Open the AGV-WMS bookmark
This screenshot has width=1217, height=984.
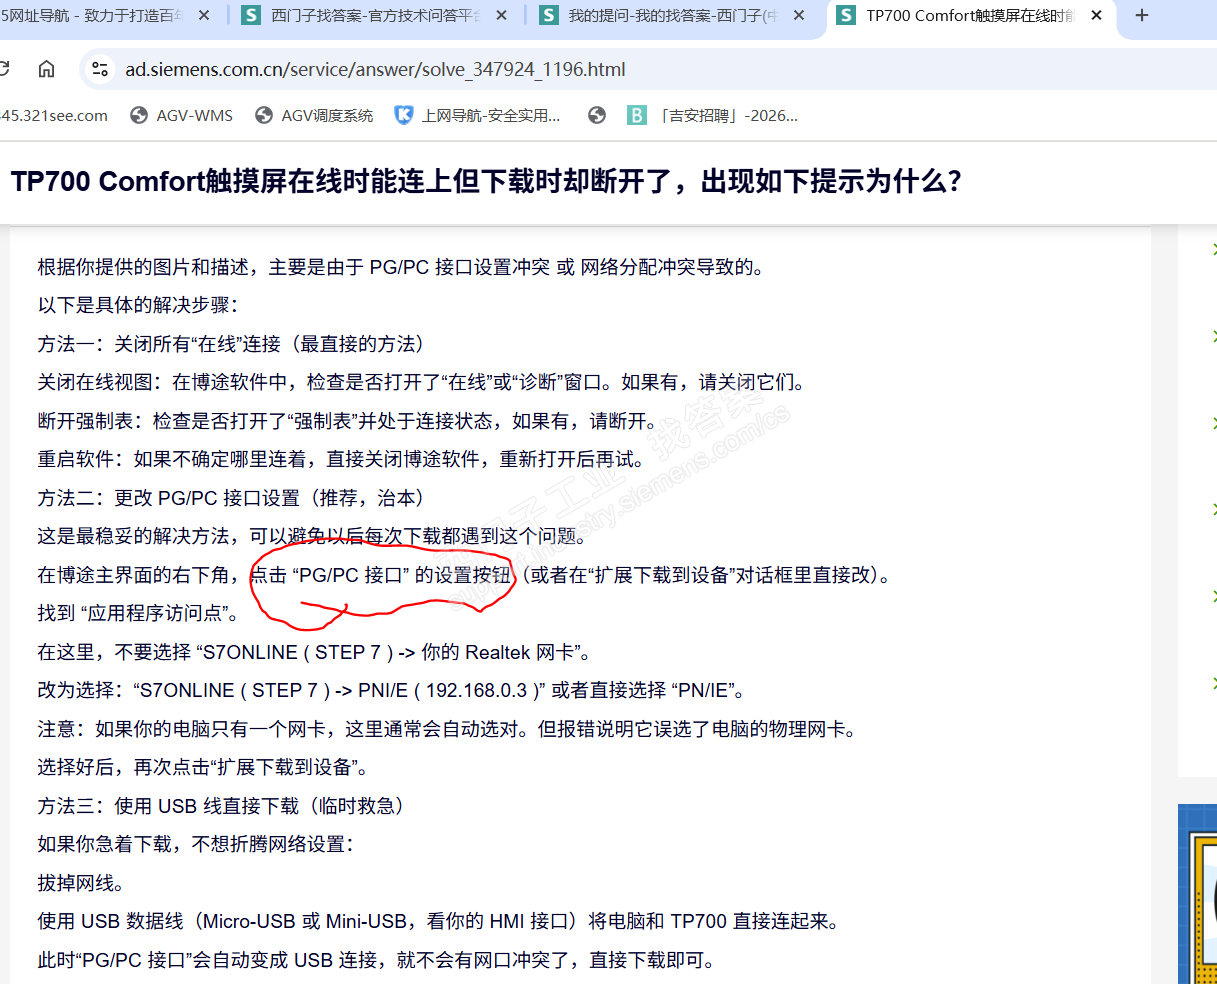(x=182, y=116)
